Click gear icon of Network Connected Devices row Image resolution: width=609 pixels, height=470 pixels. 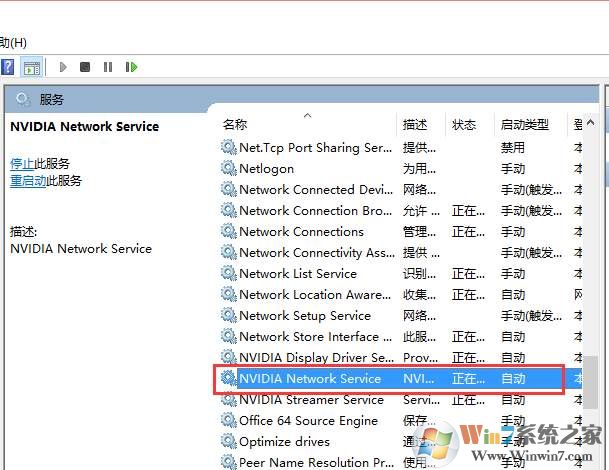point(228,189)
